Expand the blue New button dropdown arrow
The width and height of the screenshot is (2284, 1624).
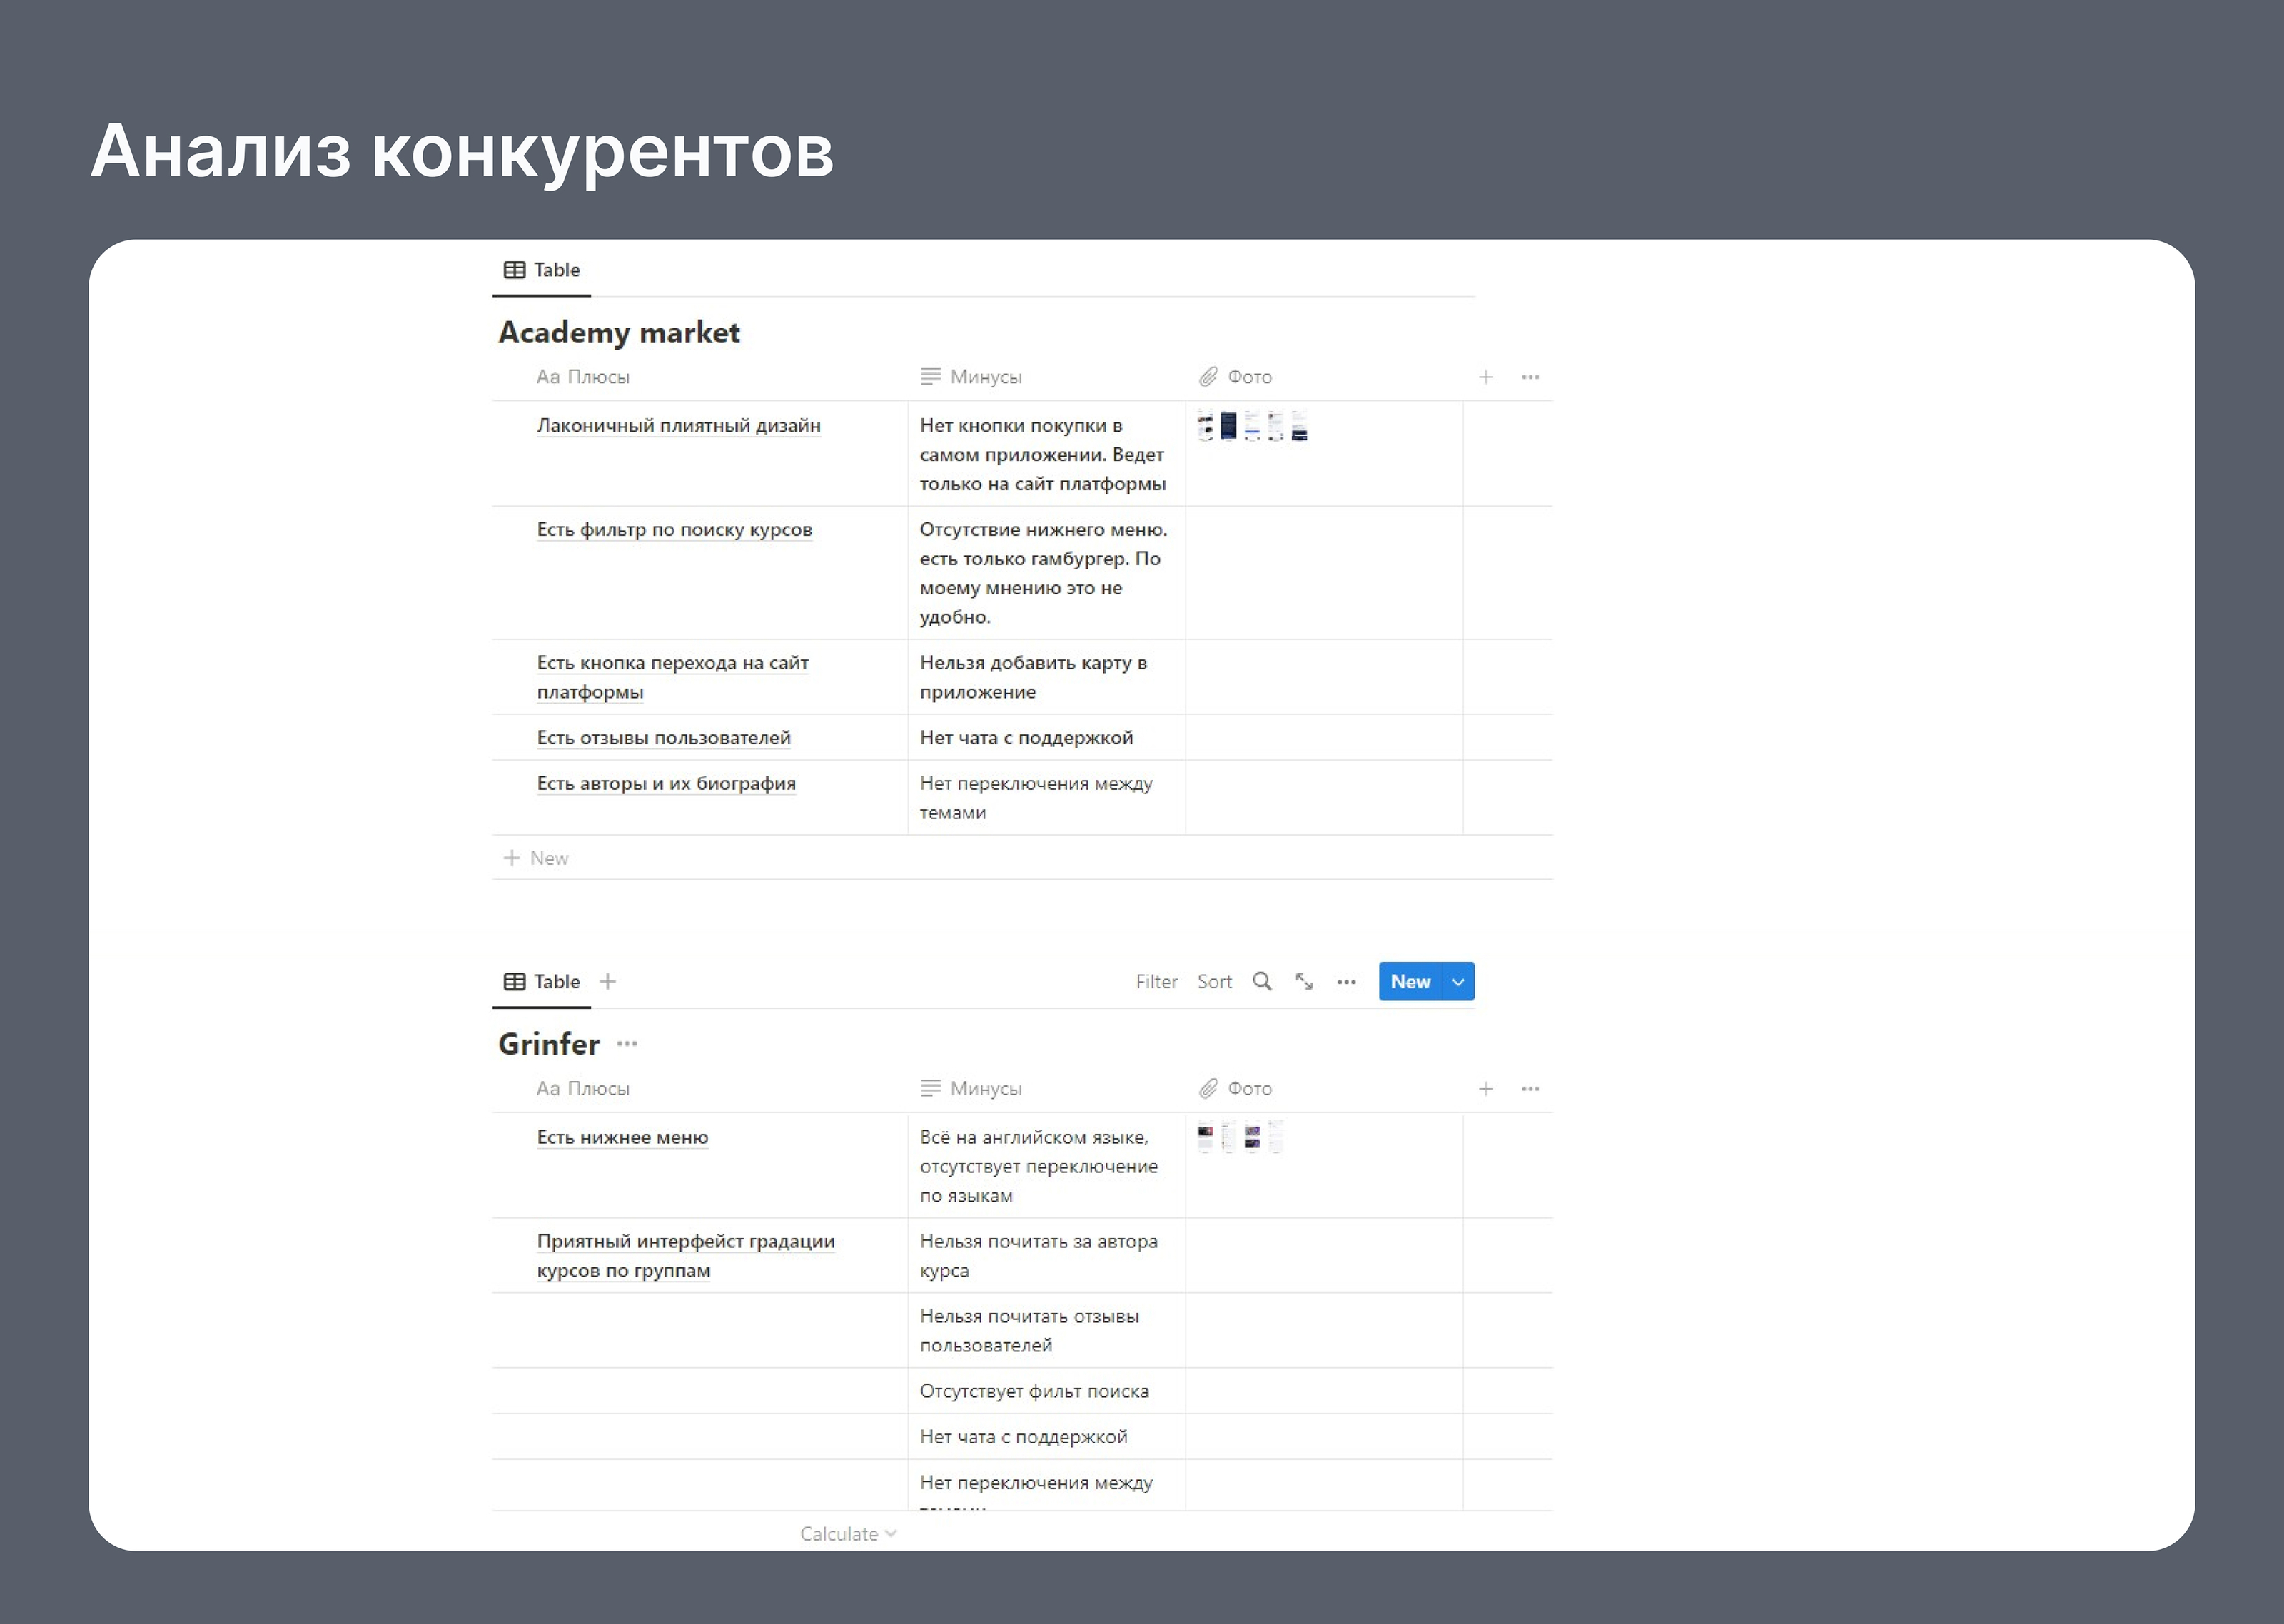1458,982
